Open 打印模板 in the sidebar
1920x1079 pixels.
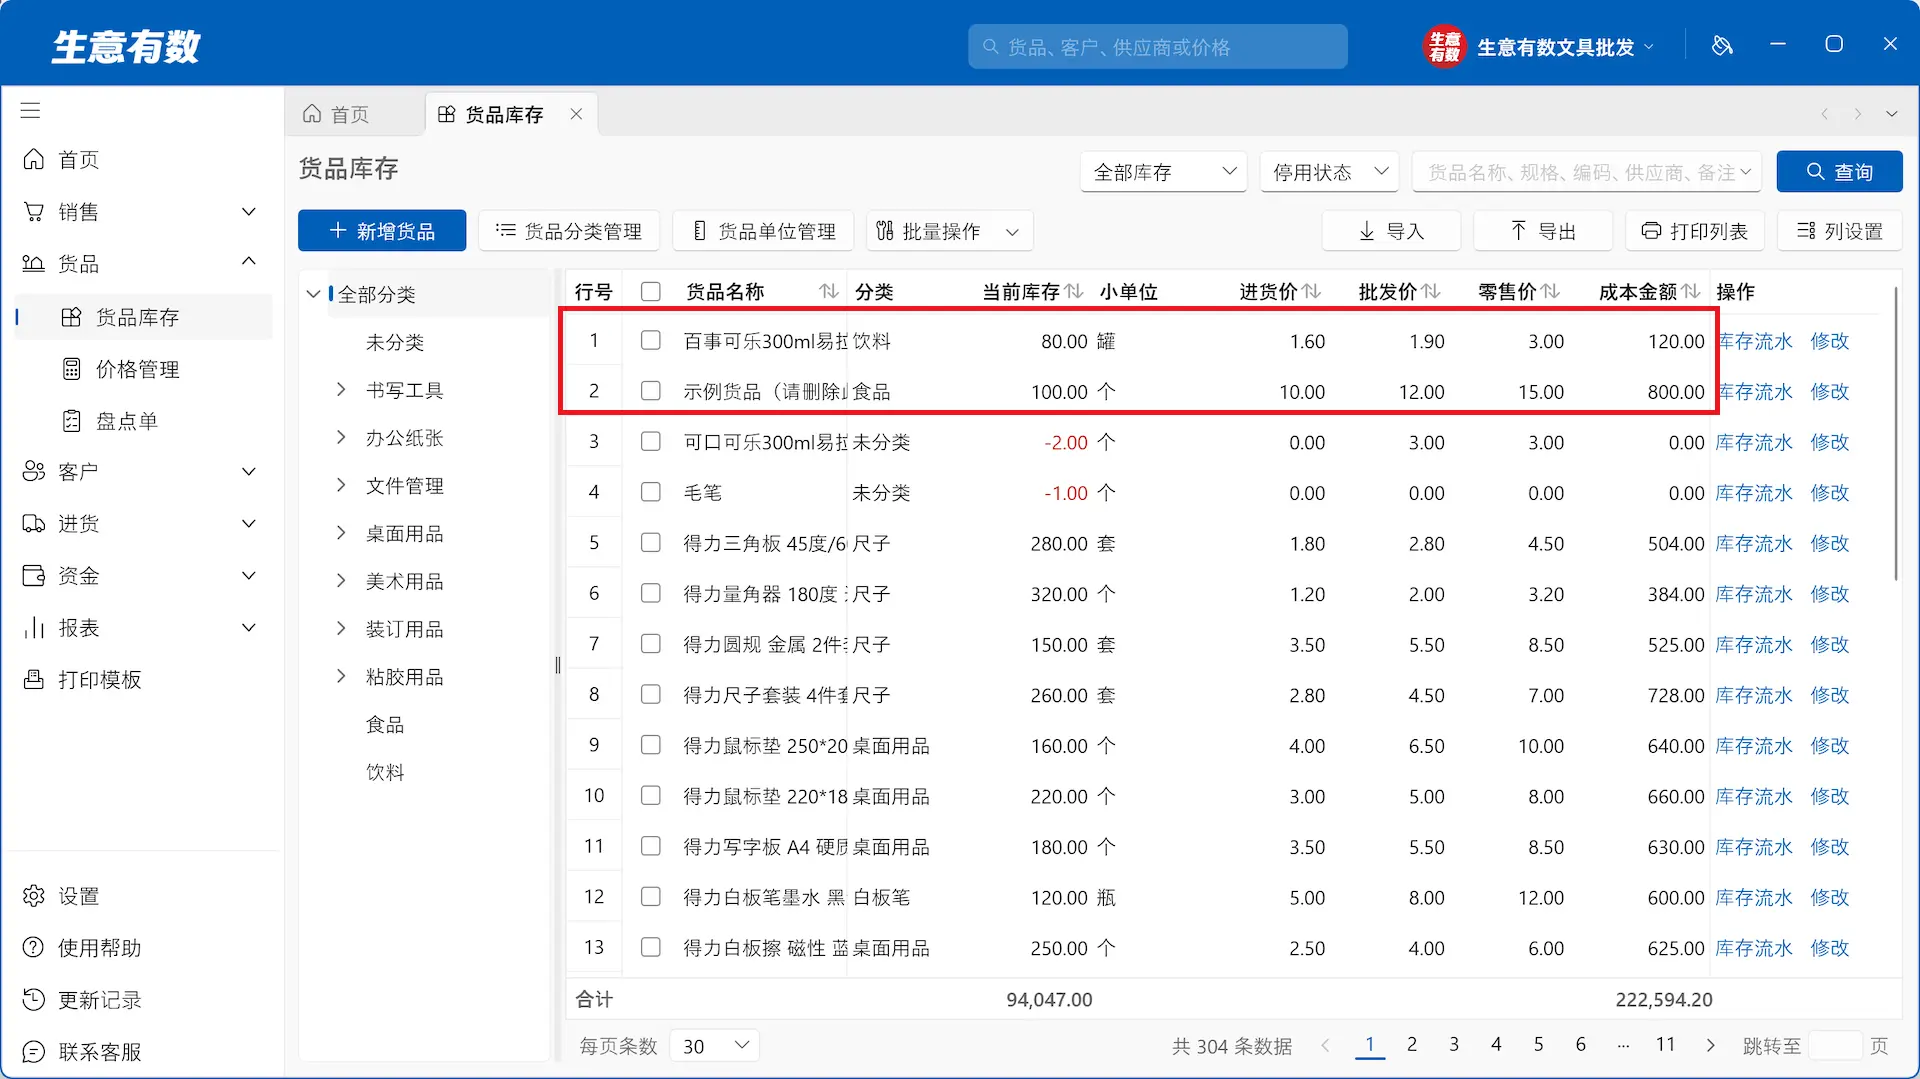click(82, 680)
